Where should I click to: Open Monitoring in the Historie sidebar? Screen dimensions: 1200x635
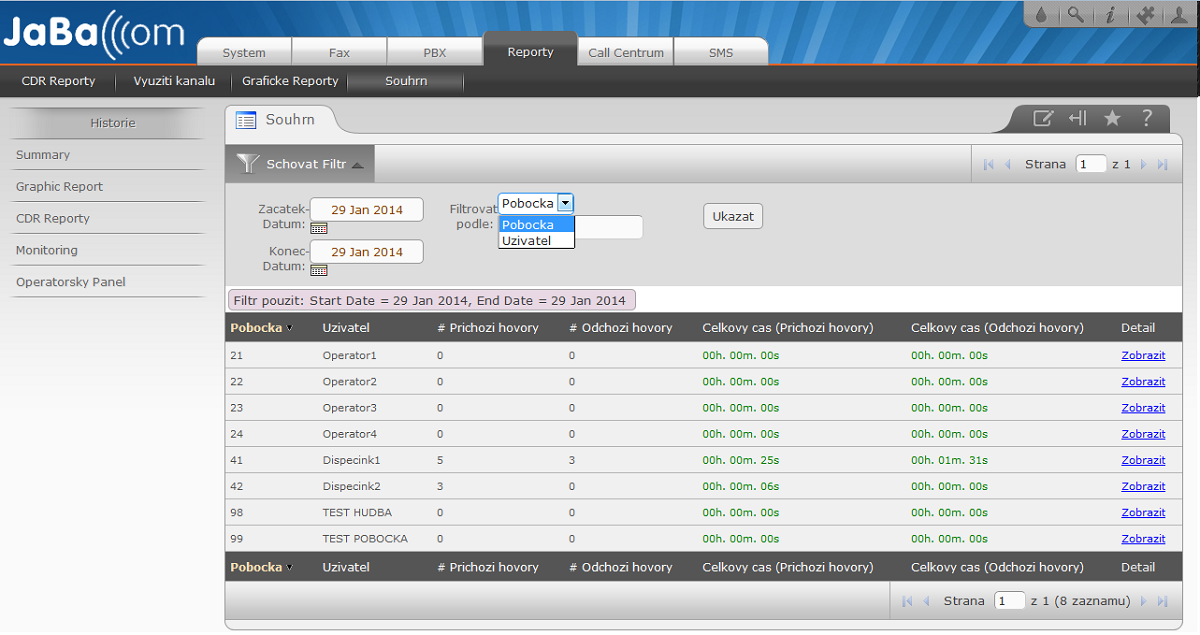click(x=47, y=250)
